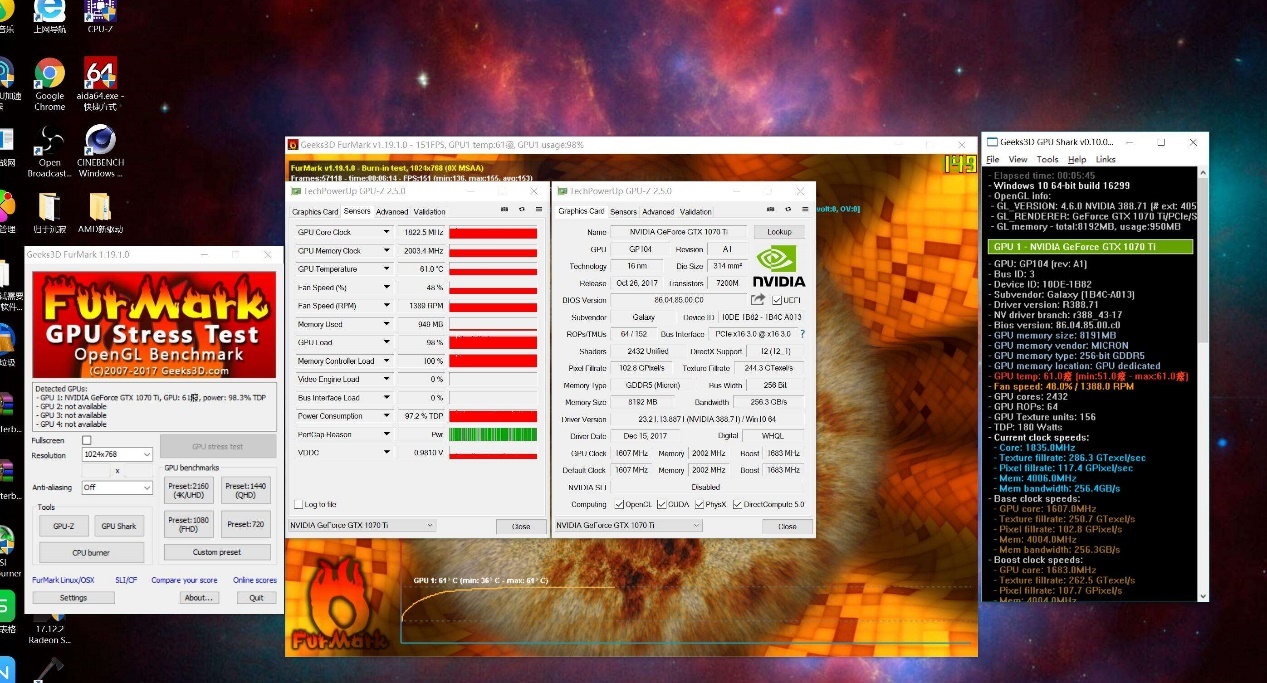Open hamburger menu in GPU-Z Graphics Card window
1267x683 pixels.
click(x=804, y=210)
